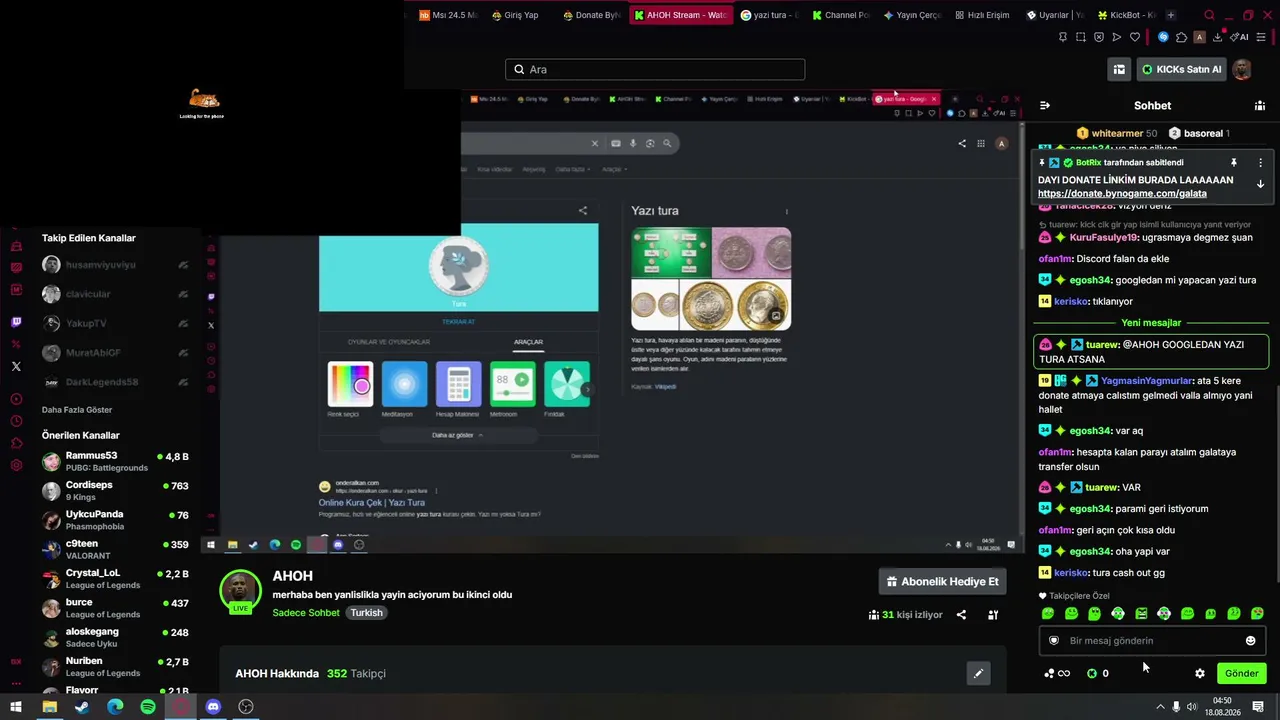
Task: Click Abonelik Hediye Et button
Action: 942,581
